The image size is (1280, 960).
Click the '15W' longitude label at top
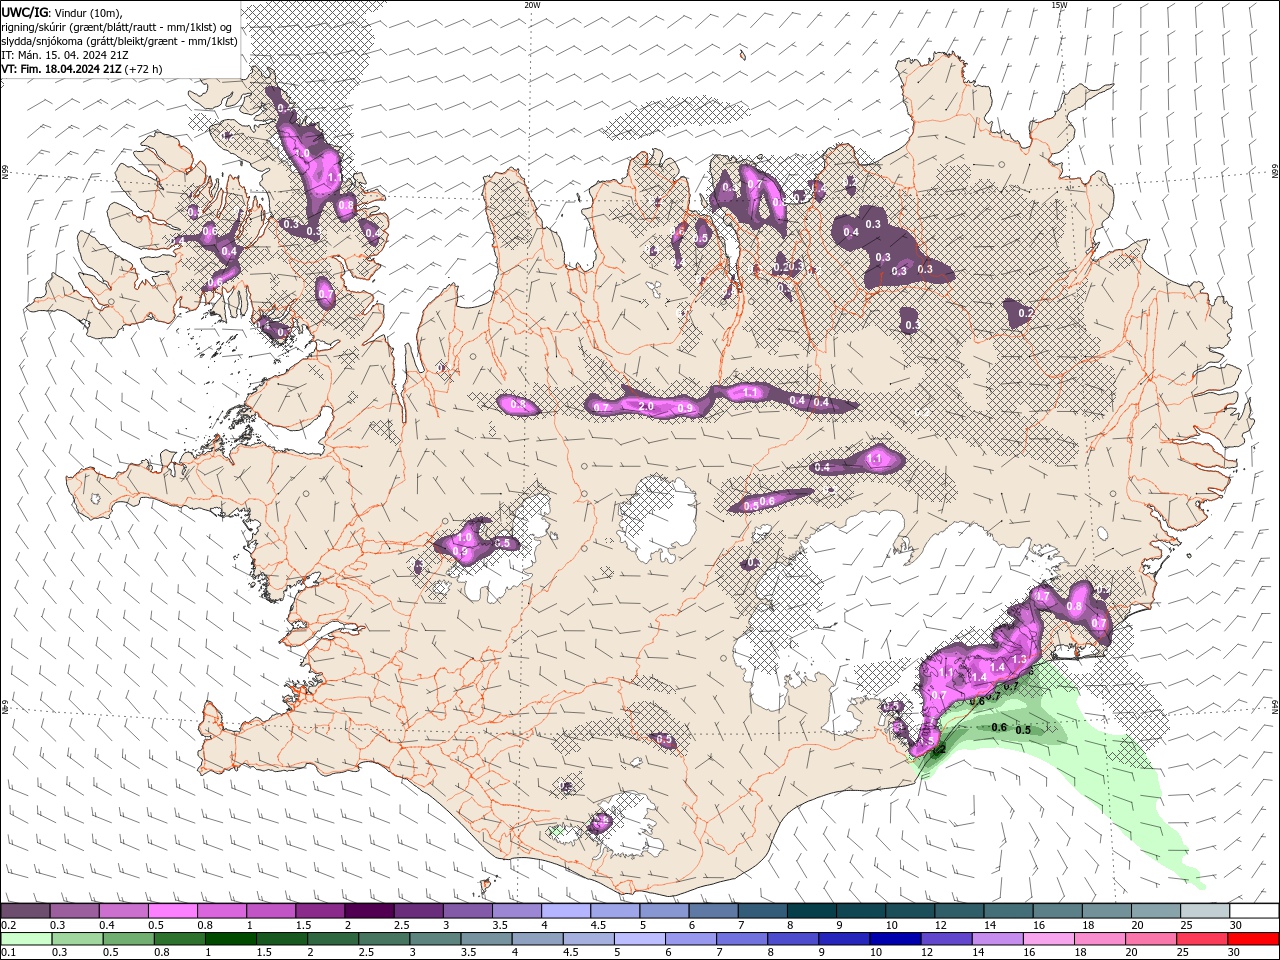pos(1059,5)
